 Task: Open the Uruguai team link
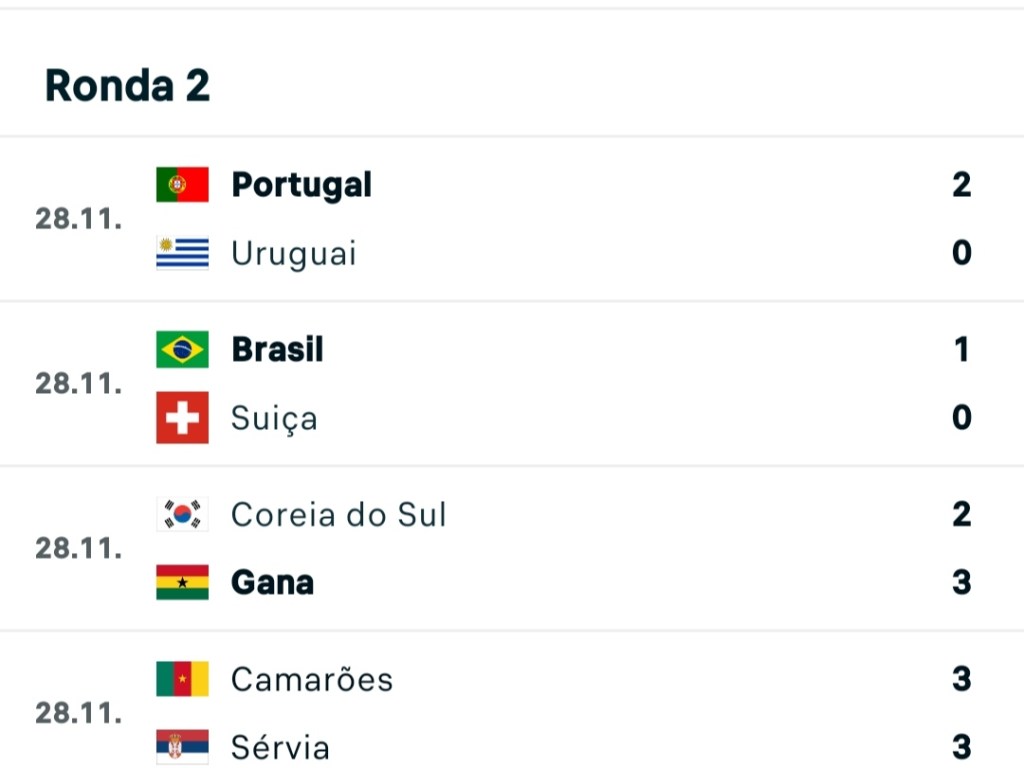(293, 253)
